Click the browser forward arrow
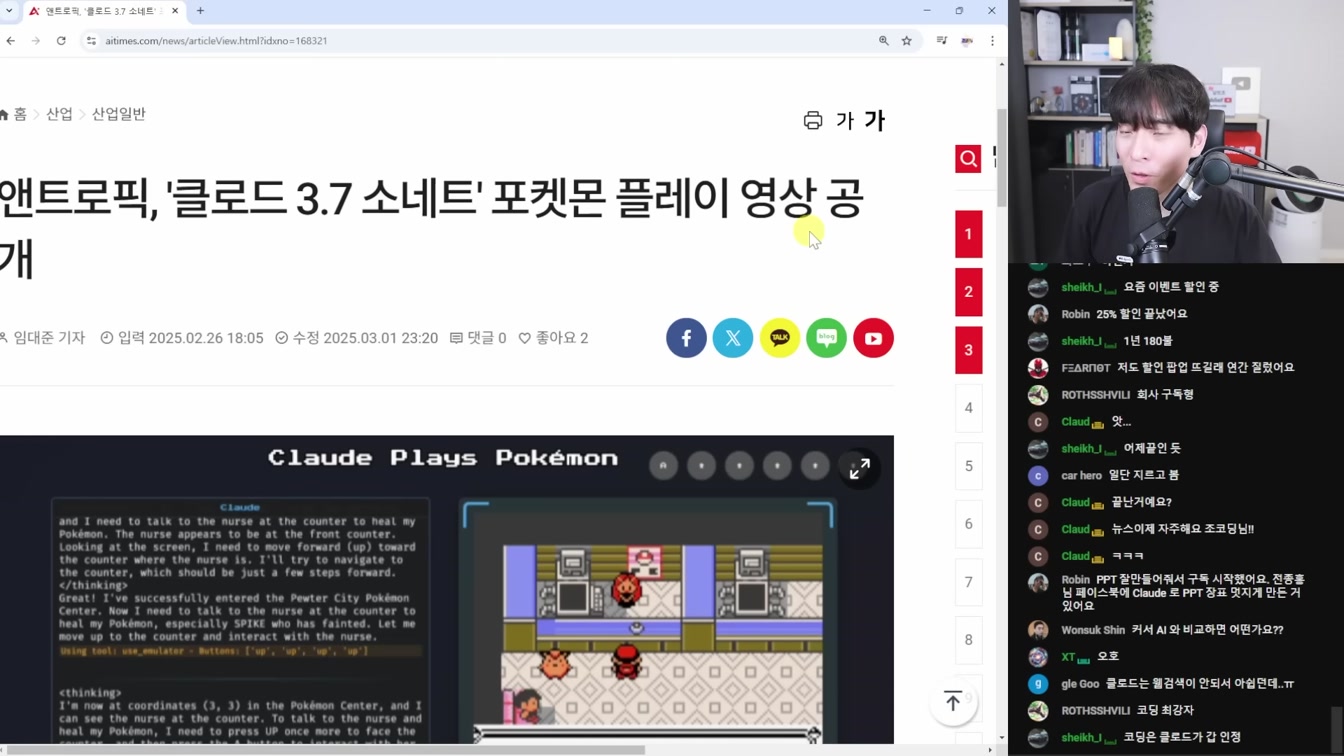This screenshot has height=756, width=1344. tap(35, 41)
